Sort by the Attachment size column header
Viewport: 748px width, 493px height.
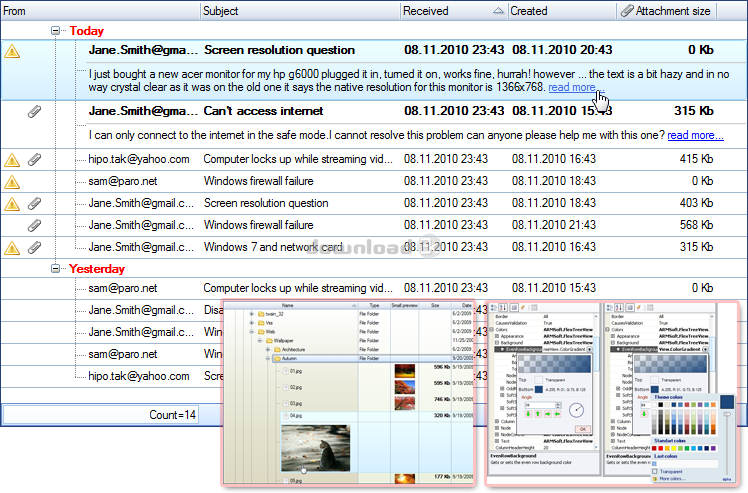(x=667, y=10)
